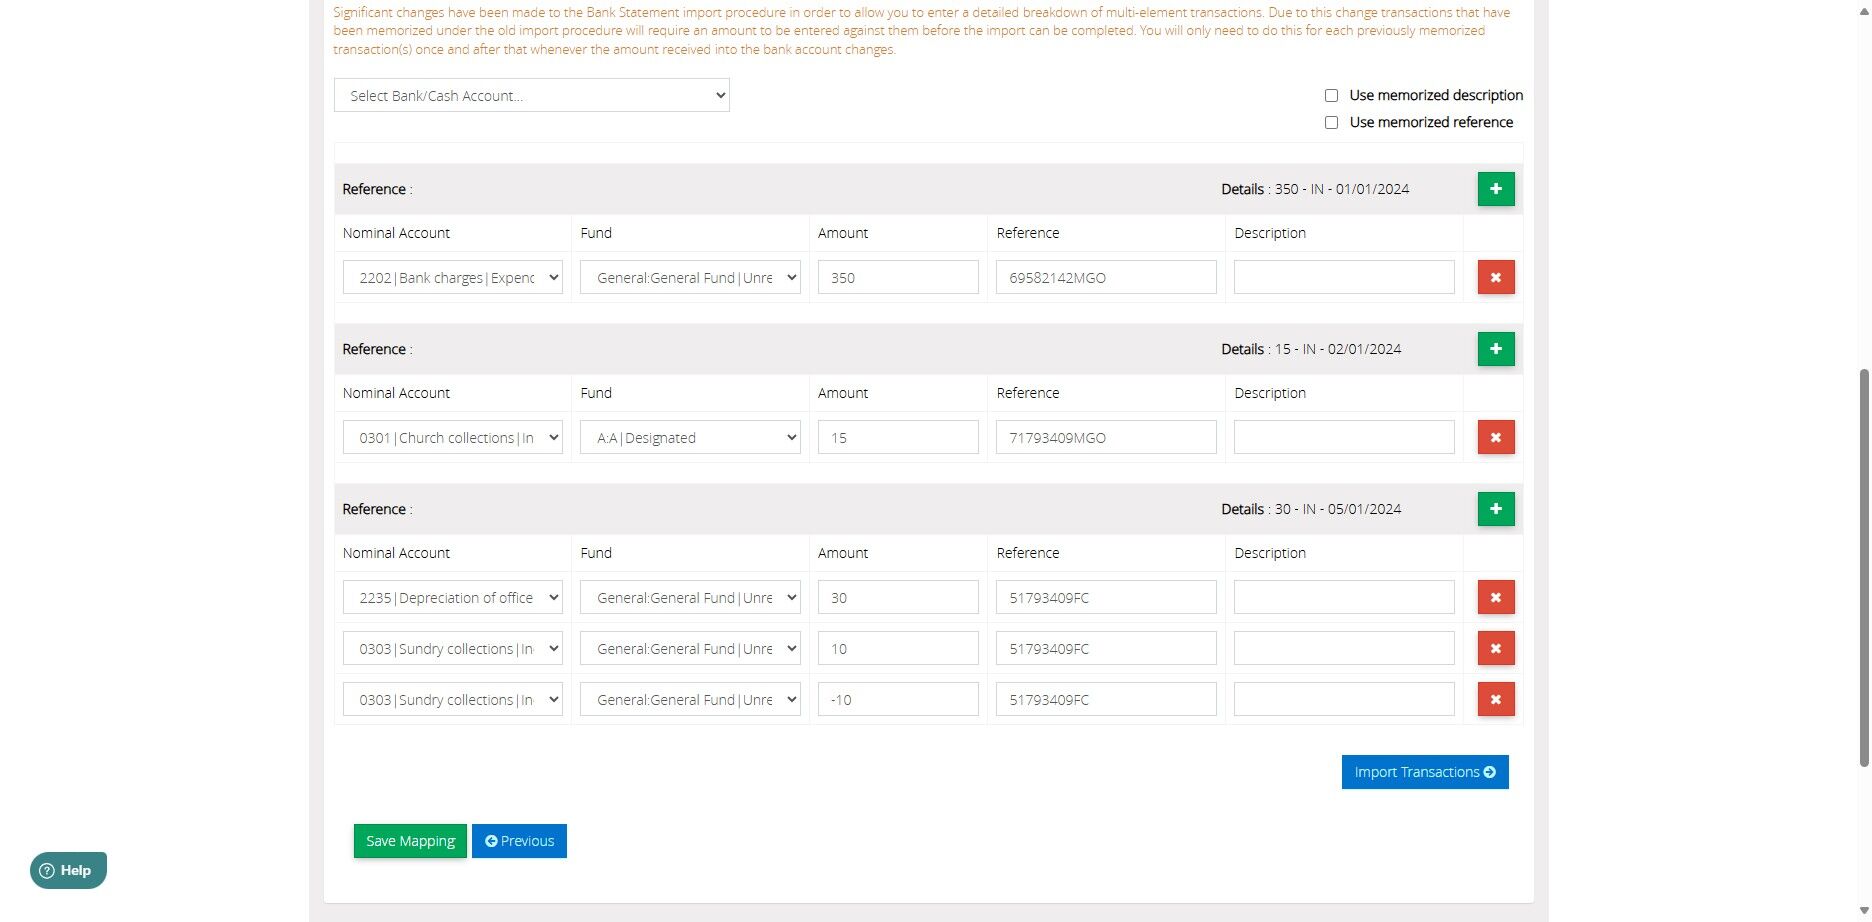1872x922 pixels.
Task: Click the Import Transactions button
Action: tap(1424, 772)
